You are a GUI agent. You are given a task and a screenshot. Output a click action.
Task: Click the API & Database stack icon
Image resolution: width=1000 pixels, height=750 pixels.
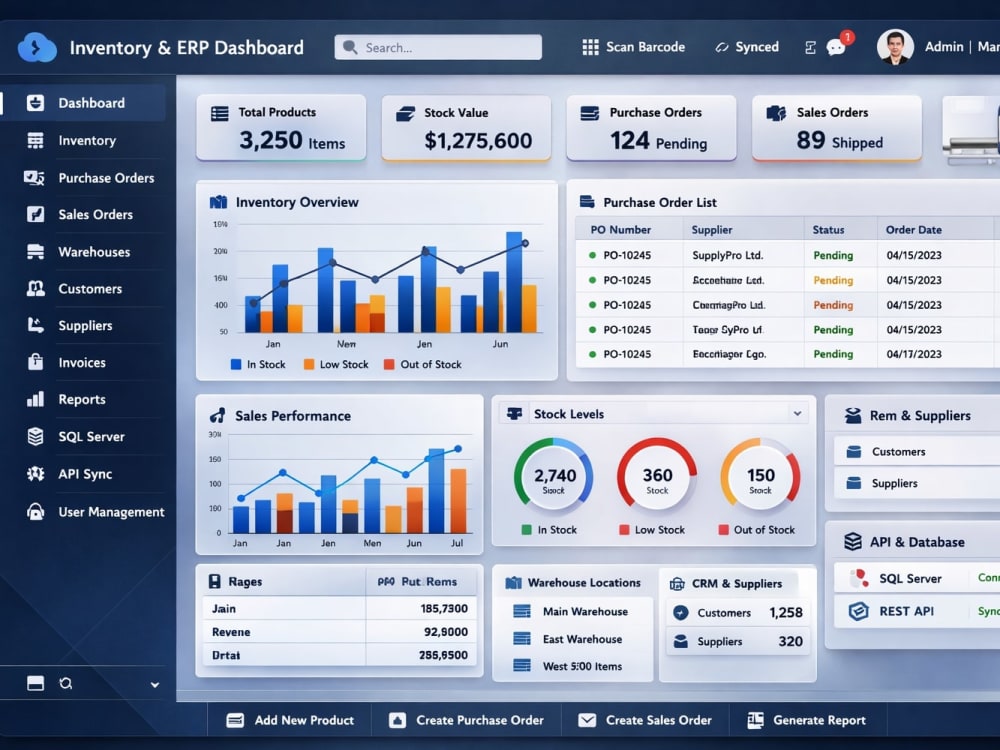click(x=853, y=542)
